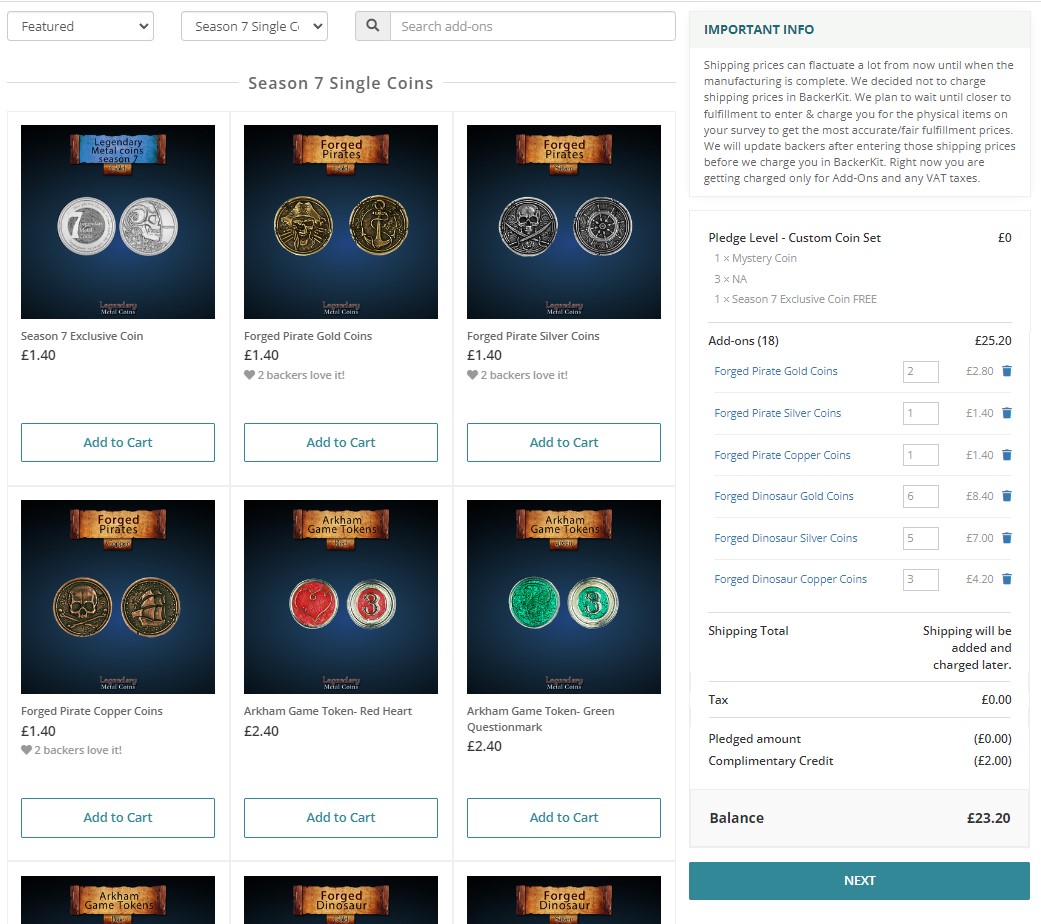
Task: Click the search magnifier icon
Action: (373, 26)
